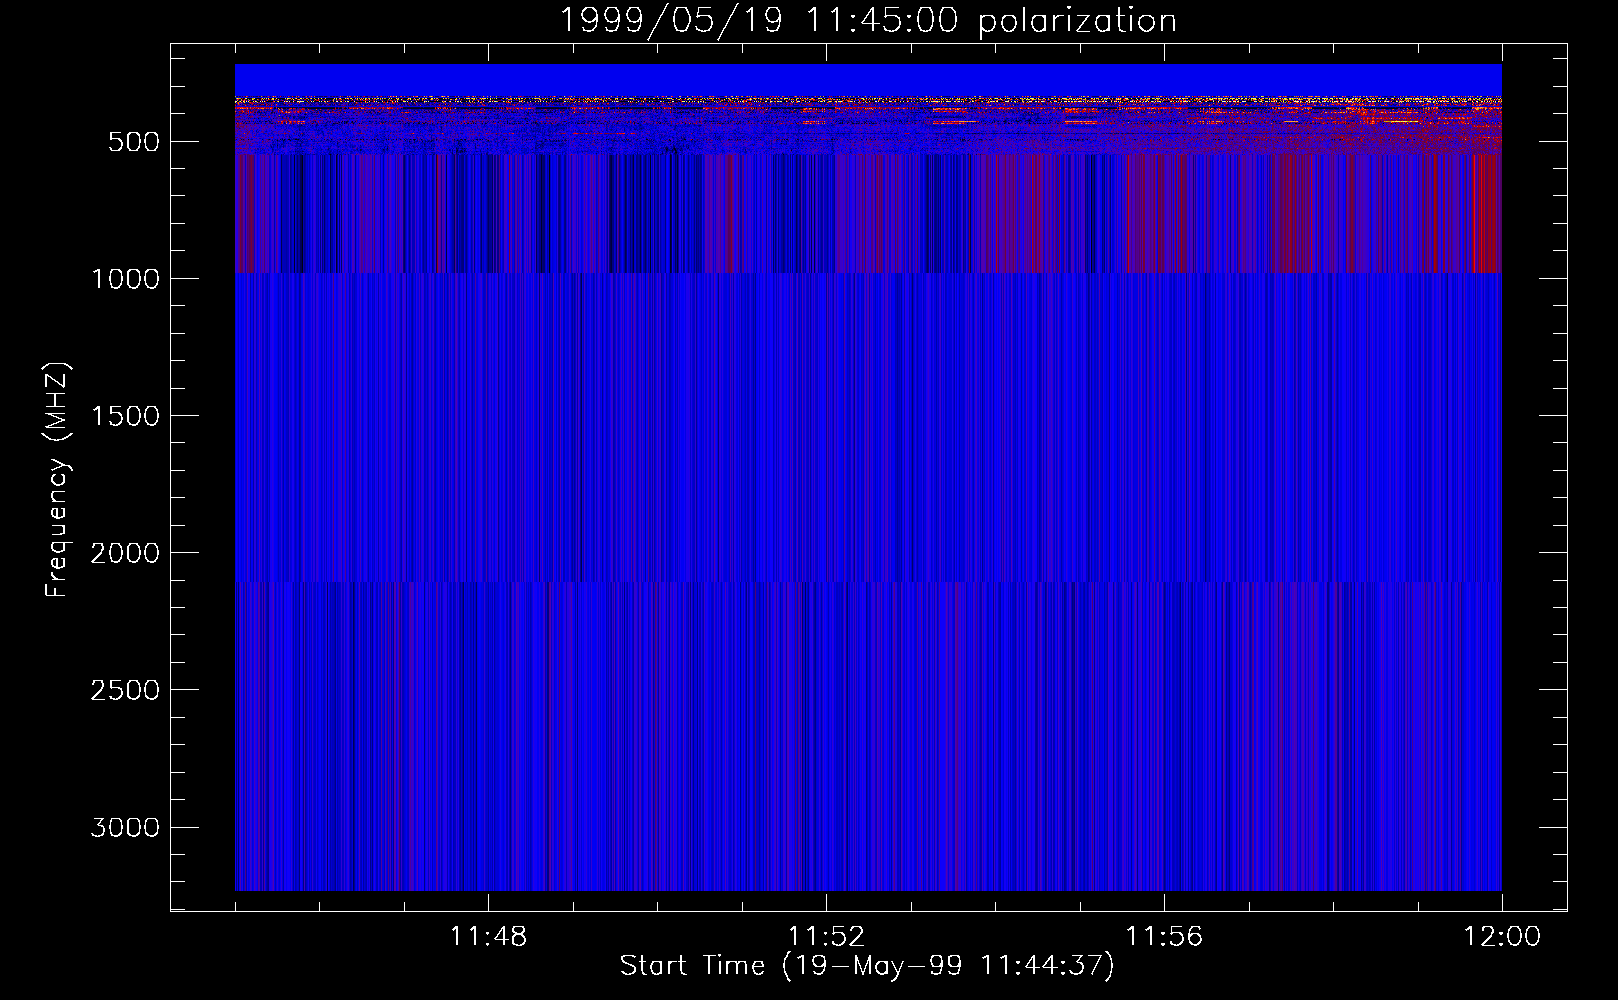Click the 11:56 time tick label
This screenshot has width=1618, height=1000.
click(x=1164, y=937)
